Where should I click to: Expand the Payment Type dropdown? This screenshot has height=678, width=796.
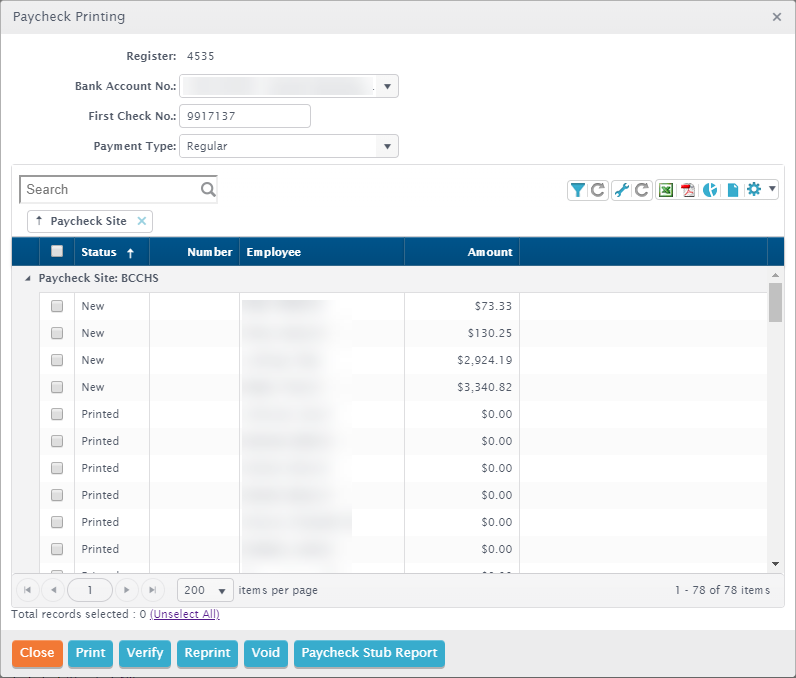point(387,146)
